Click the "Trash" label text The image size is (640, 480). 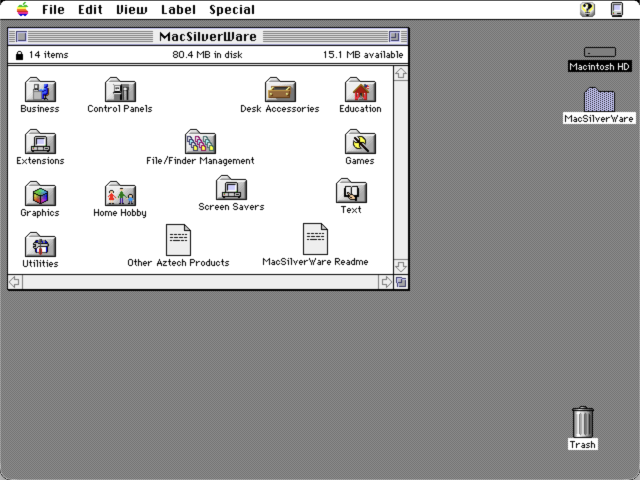pyautogui.click(x=582, y=444)
